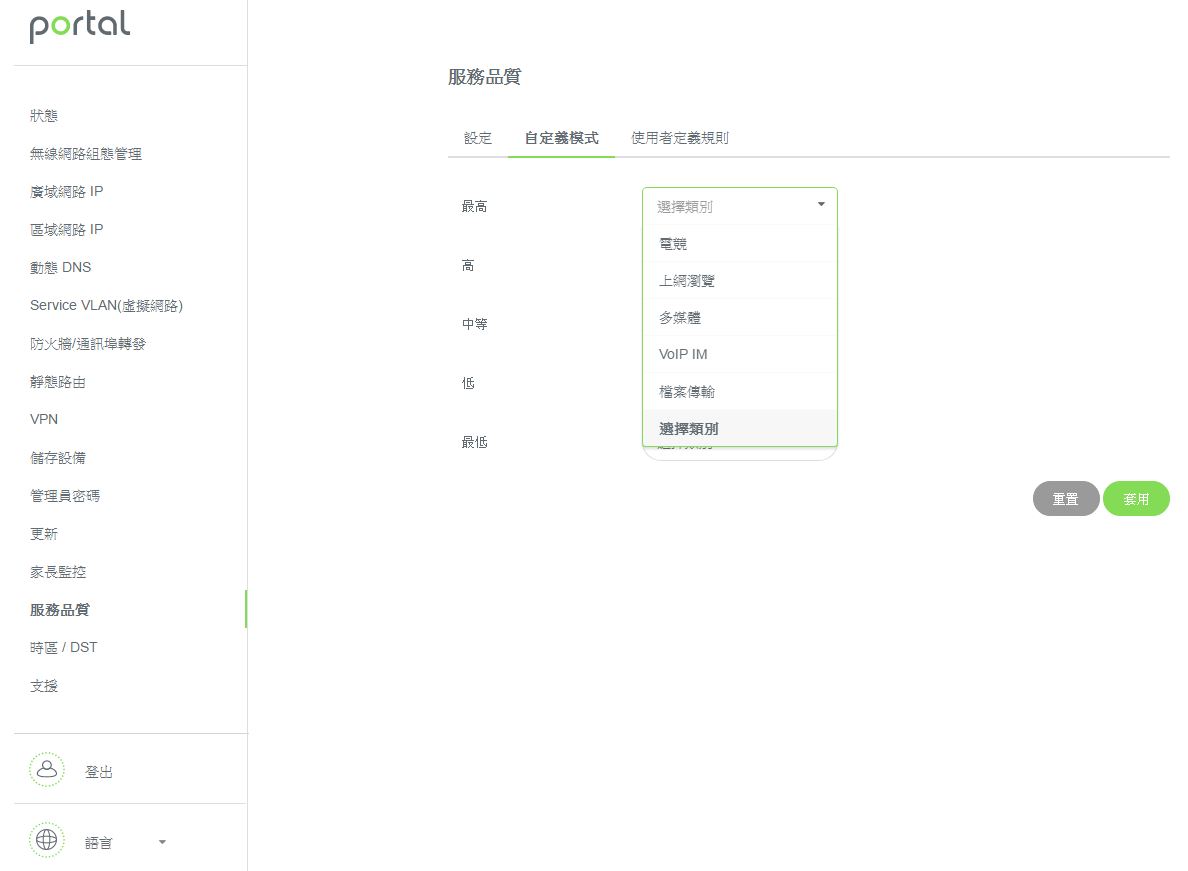Image resolution: width=1188 pixels, height=871 pixels.
Task: Open the 最高 選擇類別 combo box
Action: [x=739, y=206]
